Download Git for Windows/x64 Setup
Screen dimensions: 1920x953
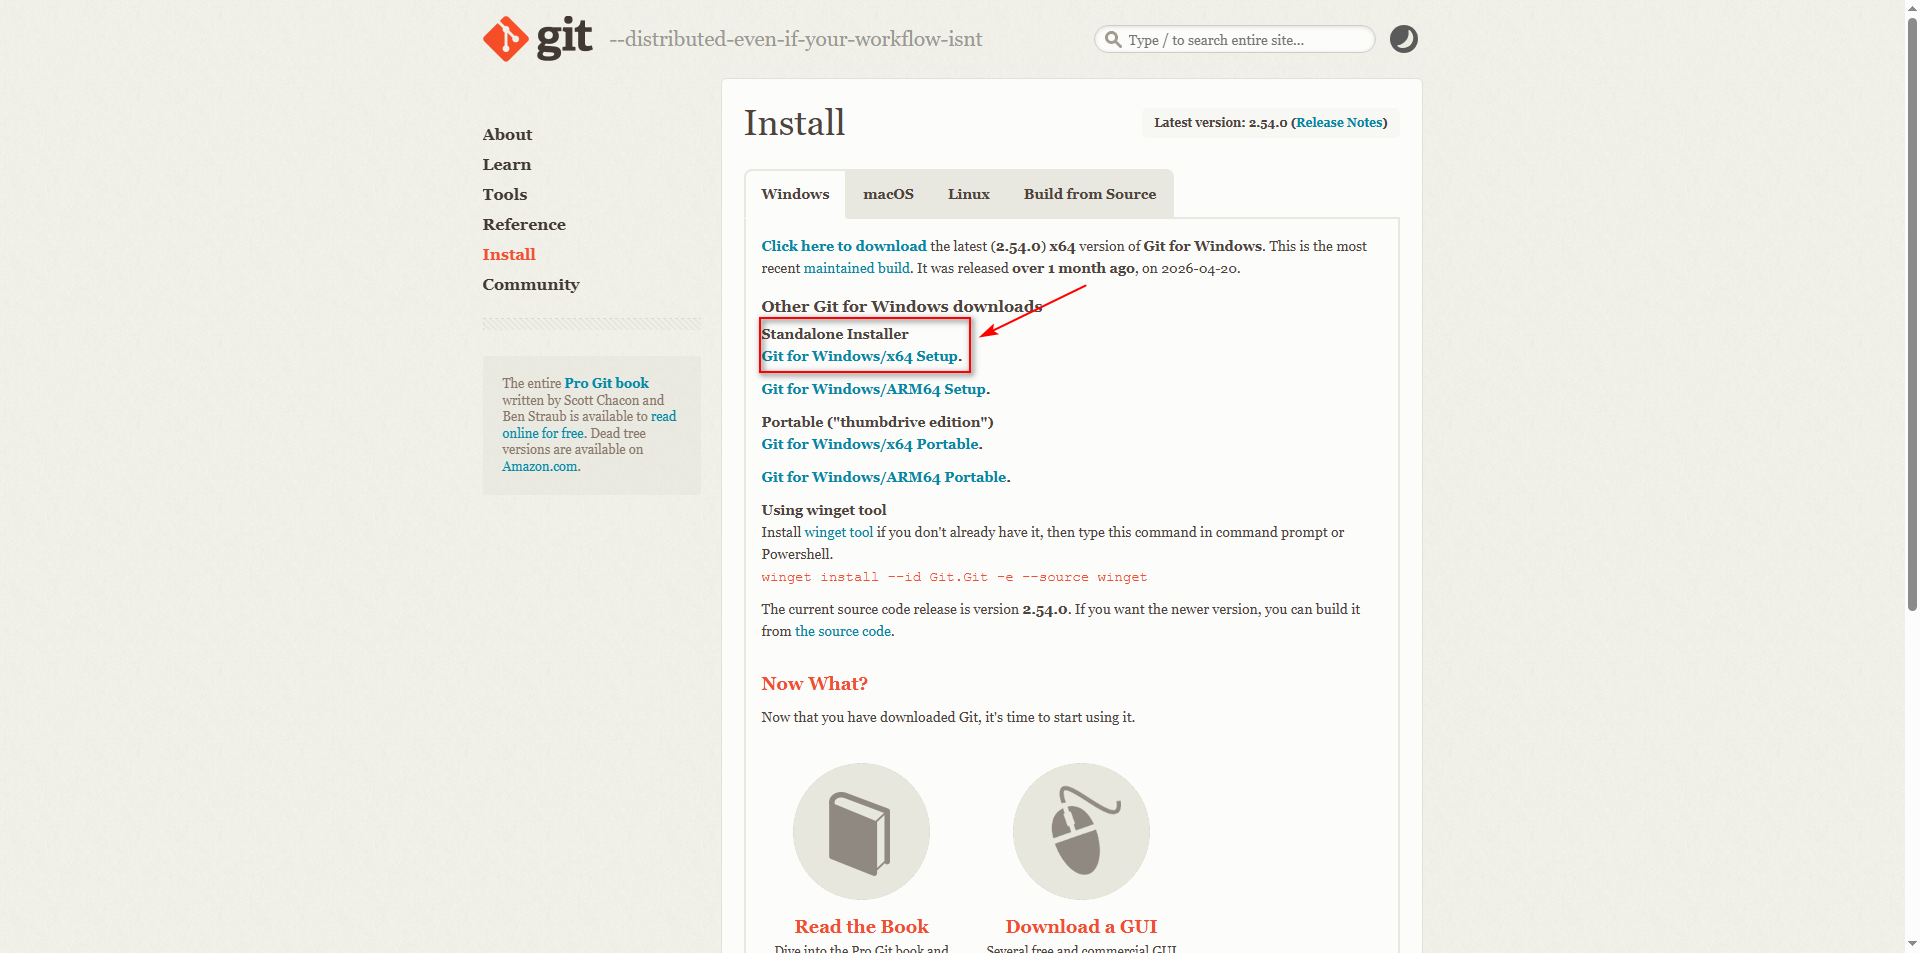coord(859,356)
